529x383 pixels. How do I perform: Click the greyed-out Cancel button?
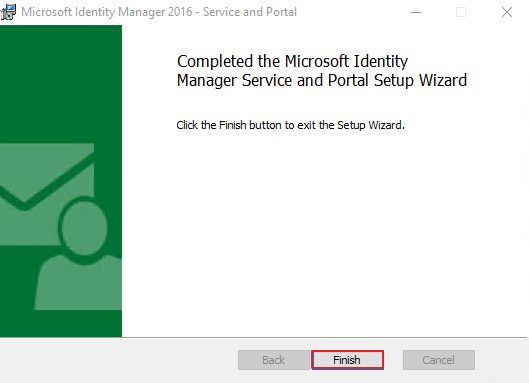tap(439, 360)
